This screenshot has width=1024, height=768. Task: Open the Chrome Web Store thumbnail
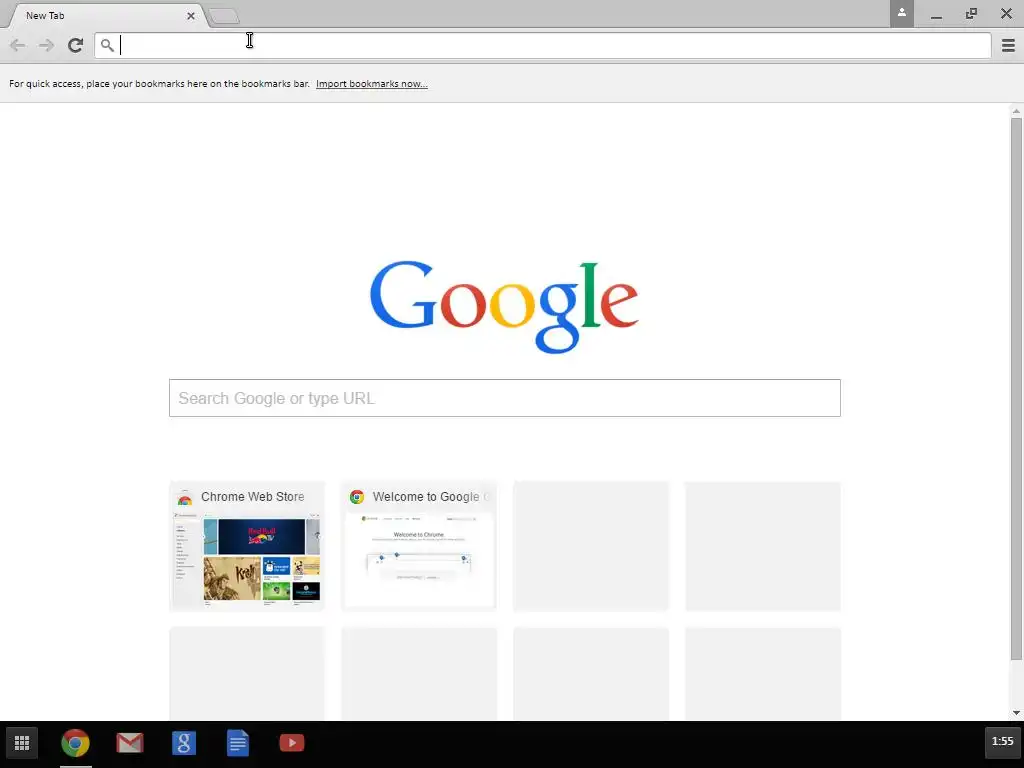pos(247,546)
